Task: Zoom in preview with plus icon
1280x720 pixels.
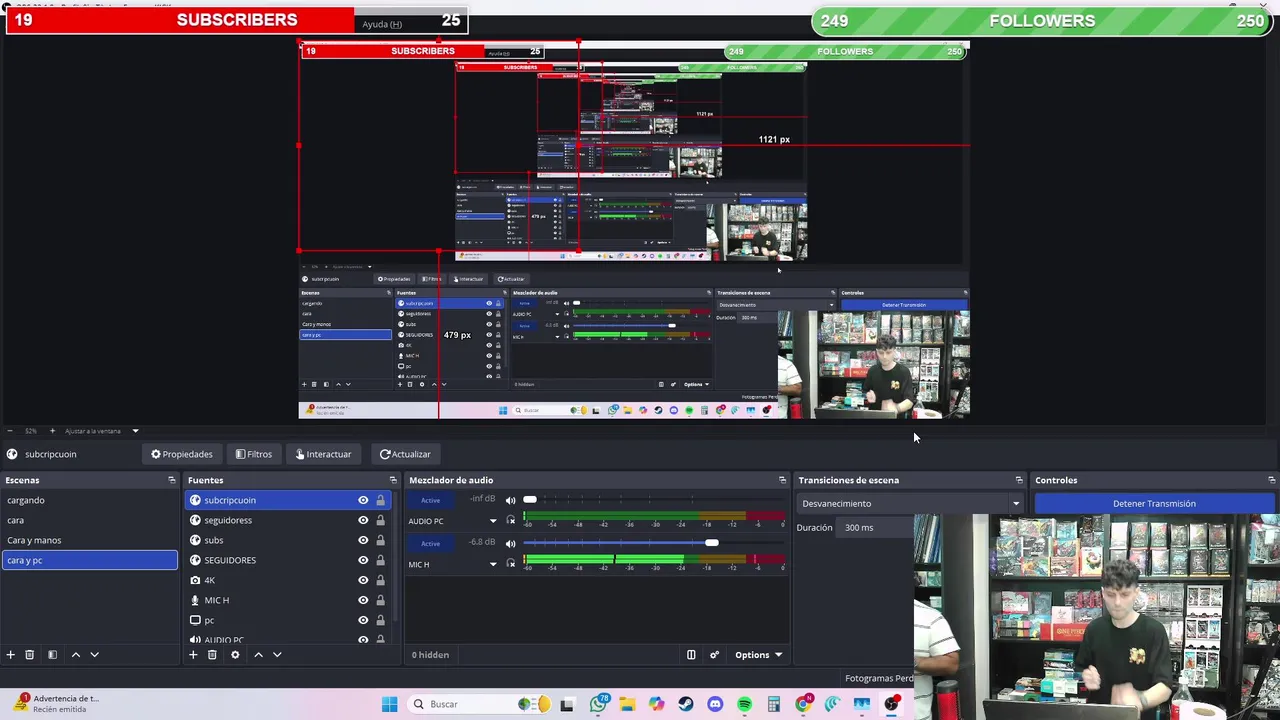Action: coord(53,431)
